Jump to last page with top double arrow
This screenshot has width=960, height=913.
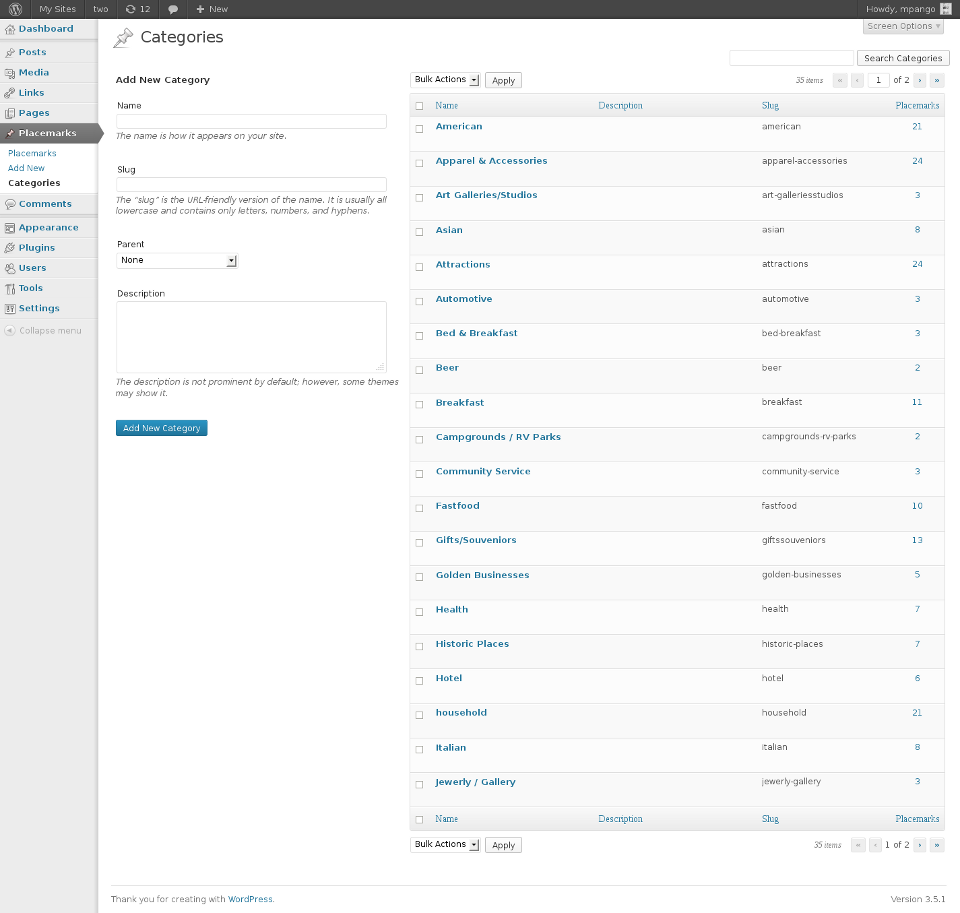pyautogui.click(x=937, y=80)
